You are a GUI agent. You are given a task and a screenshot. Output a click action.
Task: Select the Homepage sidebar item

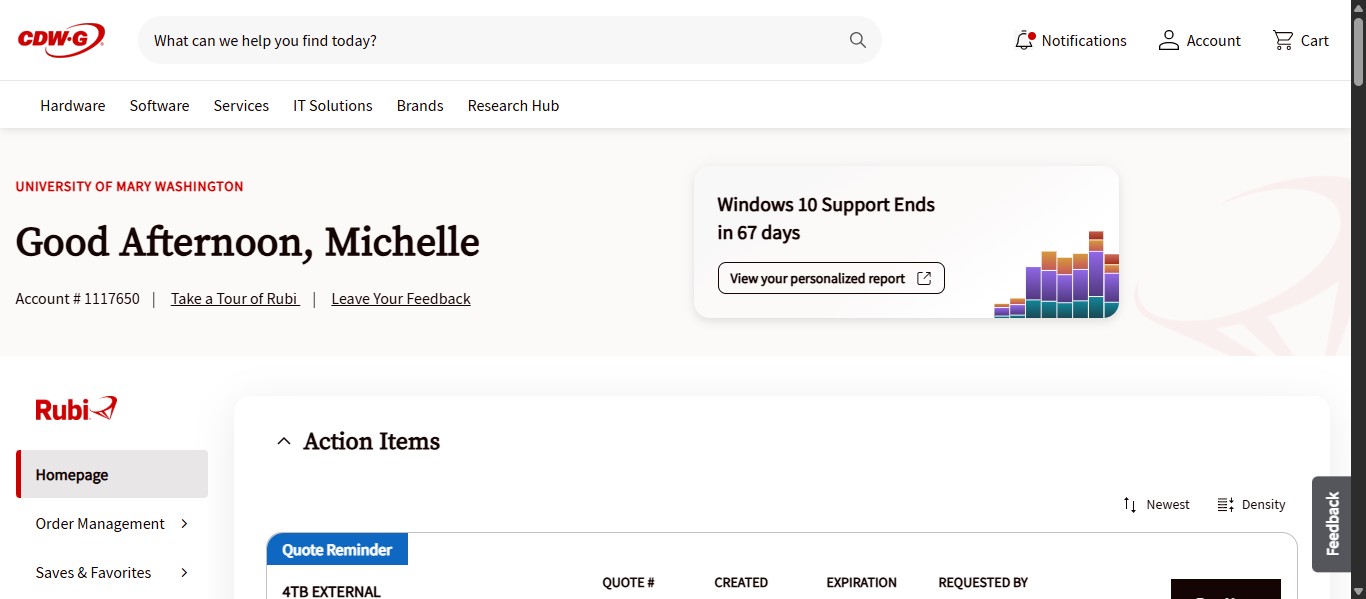[x=112, y=475]
